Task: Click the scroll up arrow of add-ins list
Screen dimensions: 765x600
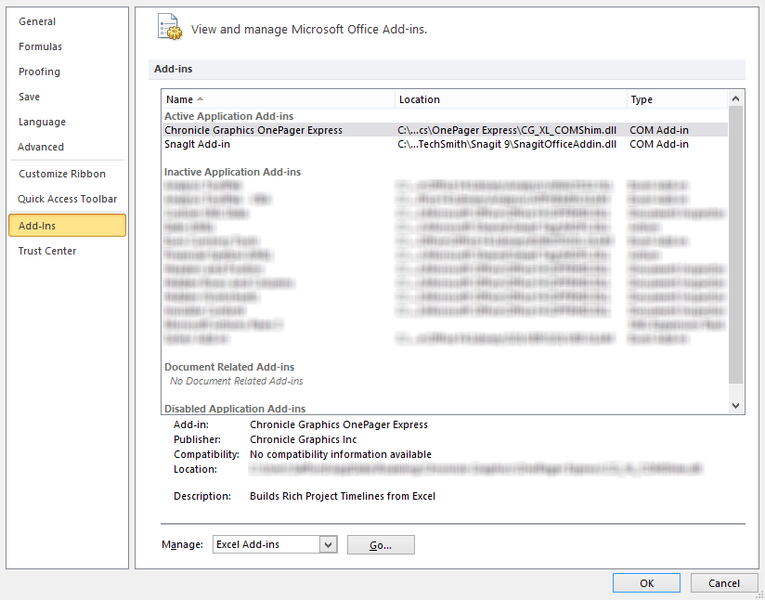Action: click(736, 99)
